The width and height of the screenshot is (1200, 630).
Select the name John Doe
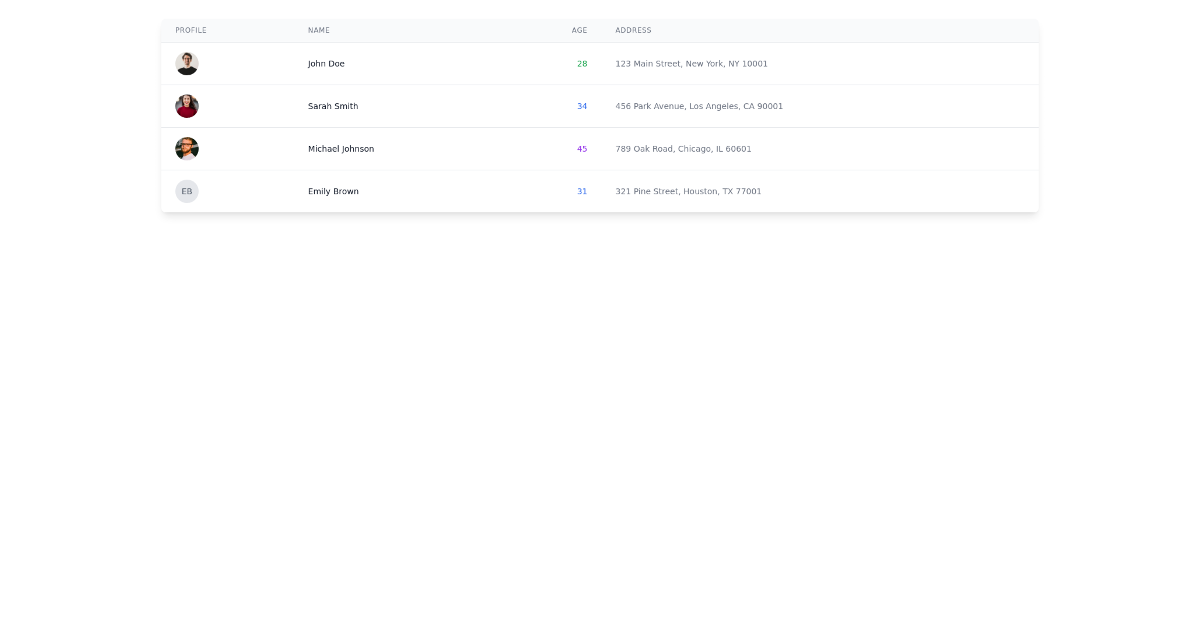[x=326, y=63]
